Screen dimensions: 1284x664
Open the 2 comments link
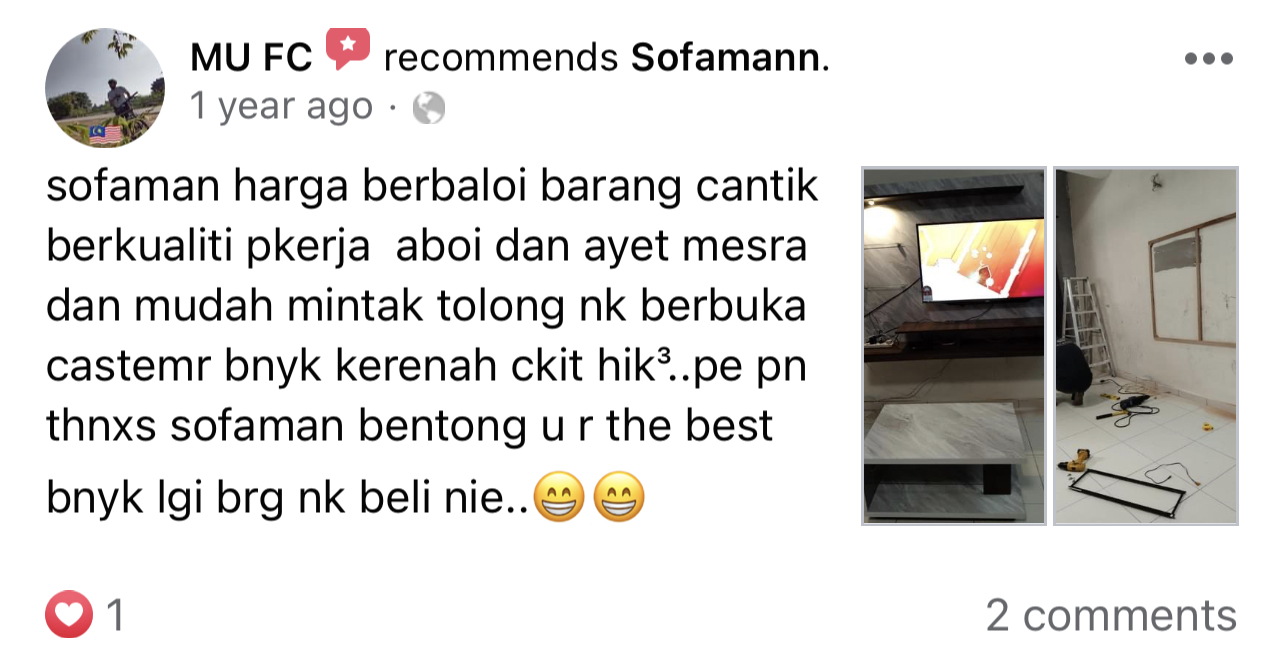1111,615
